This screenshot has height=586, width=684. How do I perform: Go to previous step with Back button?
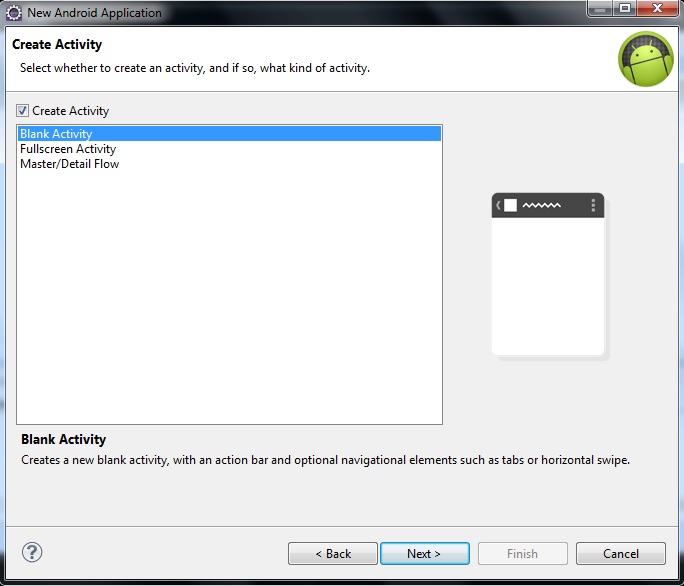pyautogui.click(x=333, y=554)
